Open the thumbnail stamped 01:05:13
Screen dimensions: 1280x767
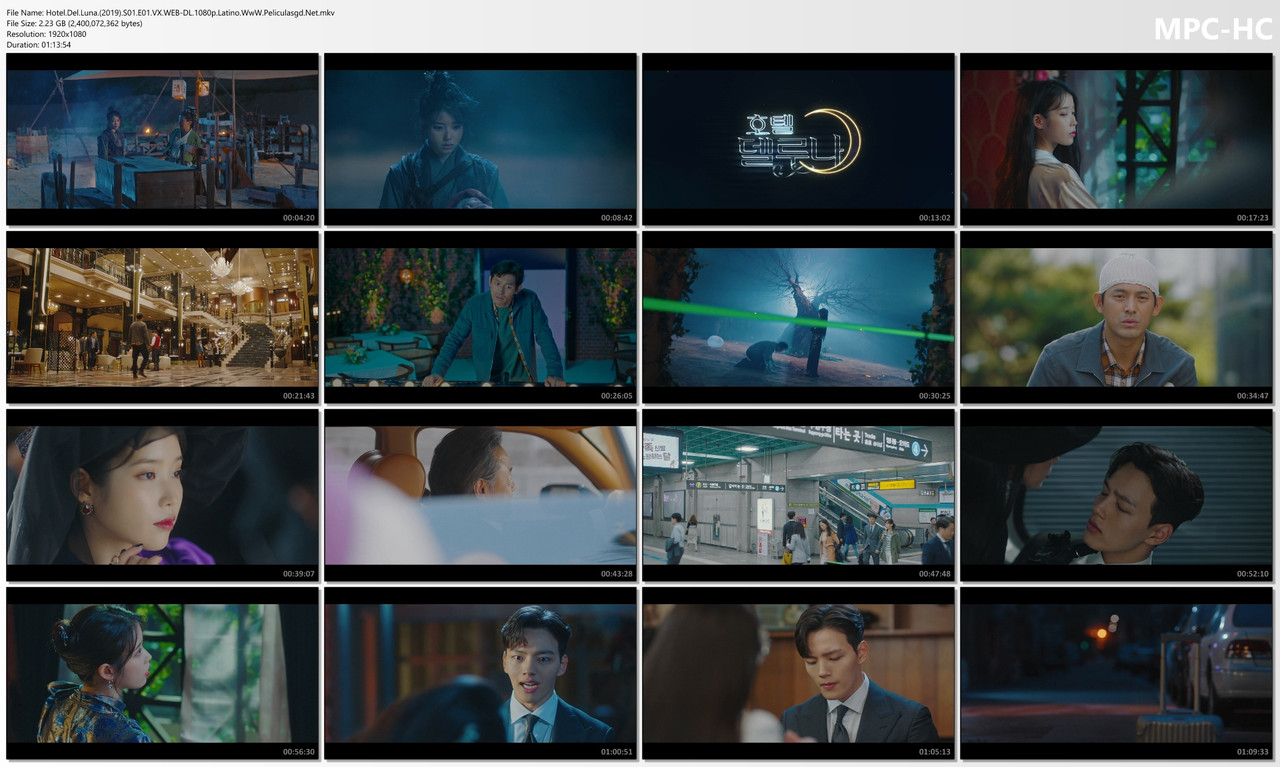pyautogui.click(x=798, y=673)
